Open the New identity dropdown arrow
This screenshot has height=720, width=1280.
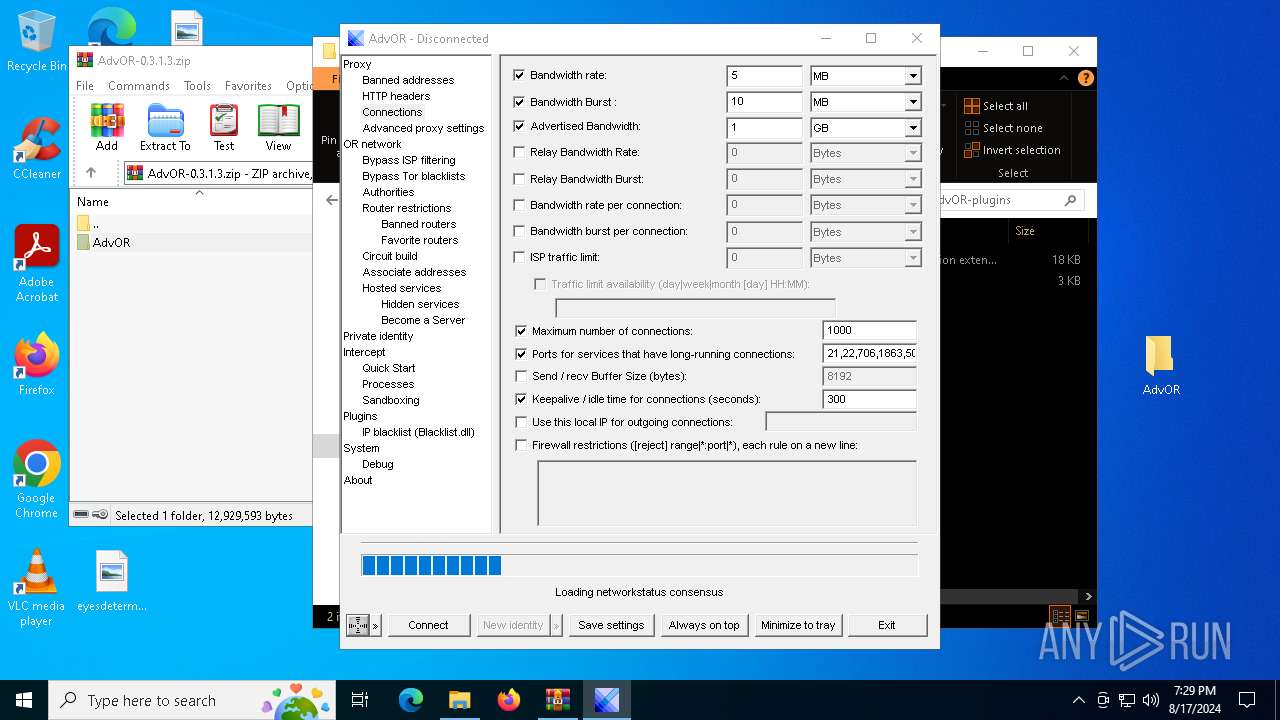coord(556,625)
